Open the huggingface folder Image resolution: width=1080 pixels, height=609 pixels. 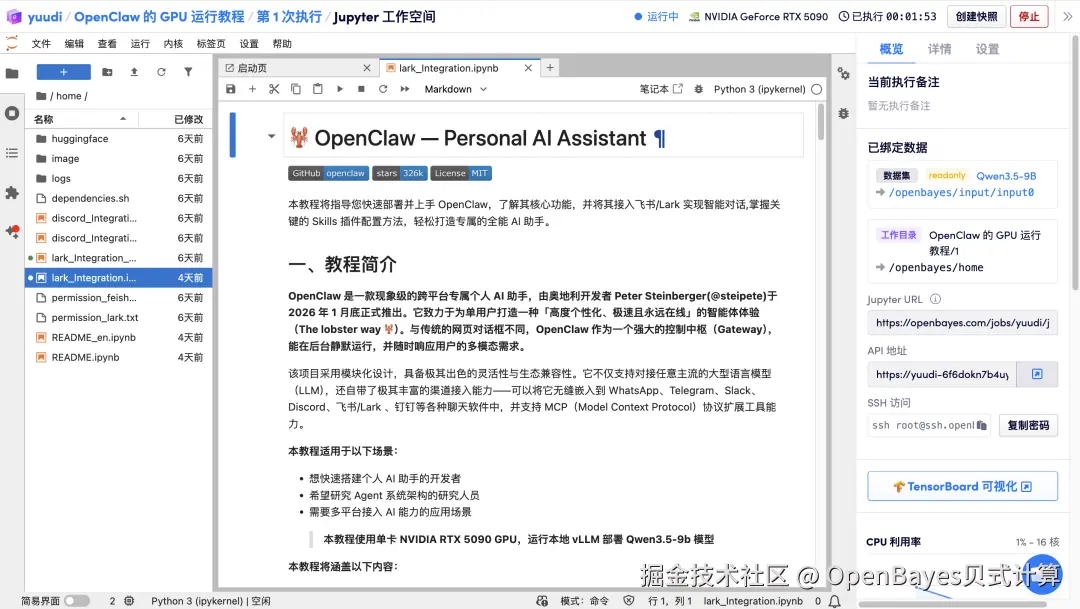[118, 138]
